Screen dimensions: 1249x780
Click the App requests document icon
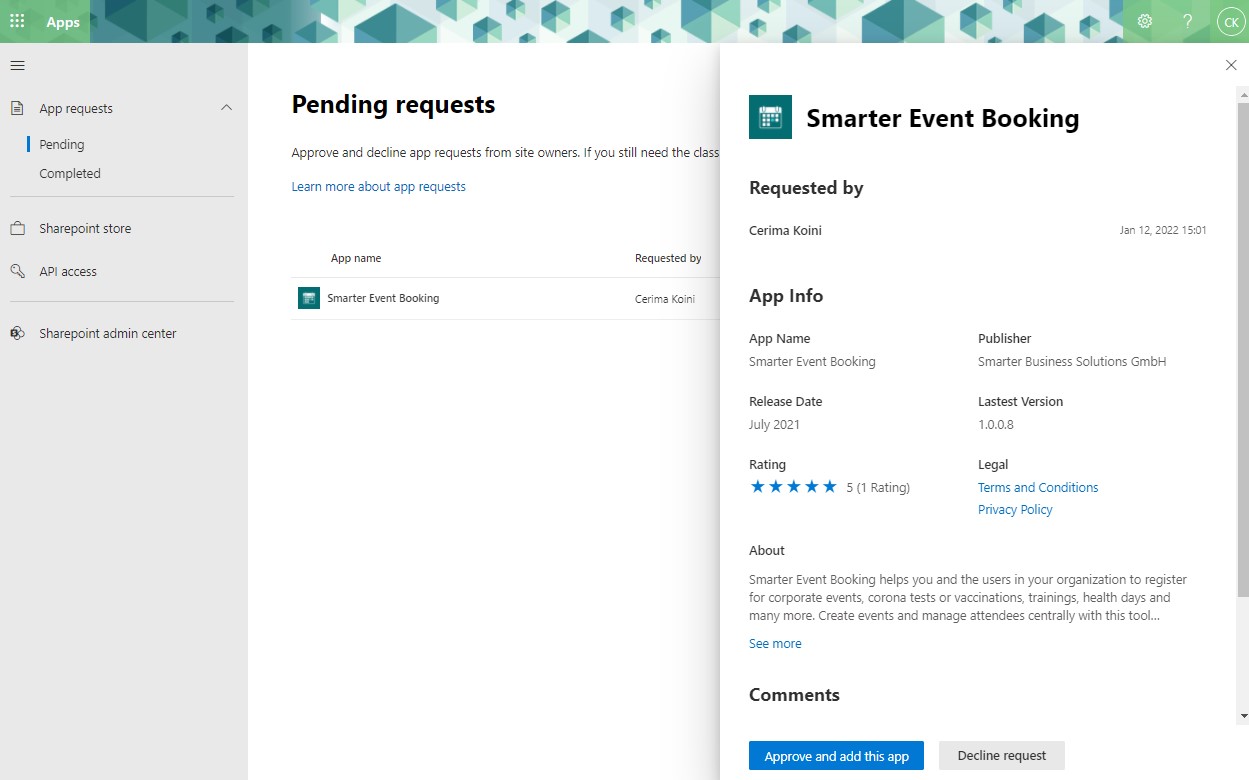17,108
